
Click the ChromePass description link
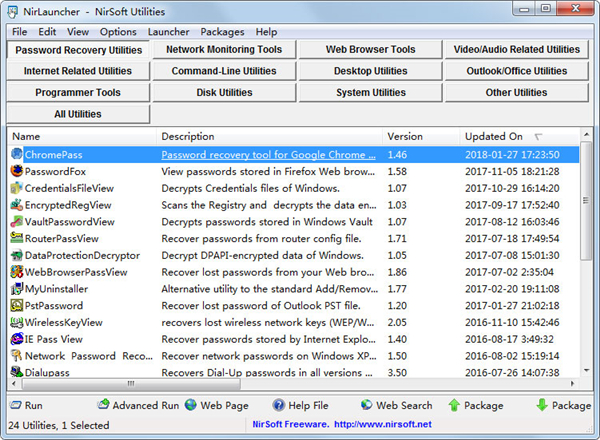[269, 155]
